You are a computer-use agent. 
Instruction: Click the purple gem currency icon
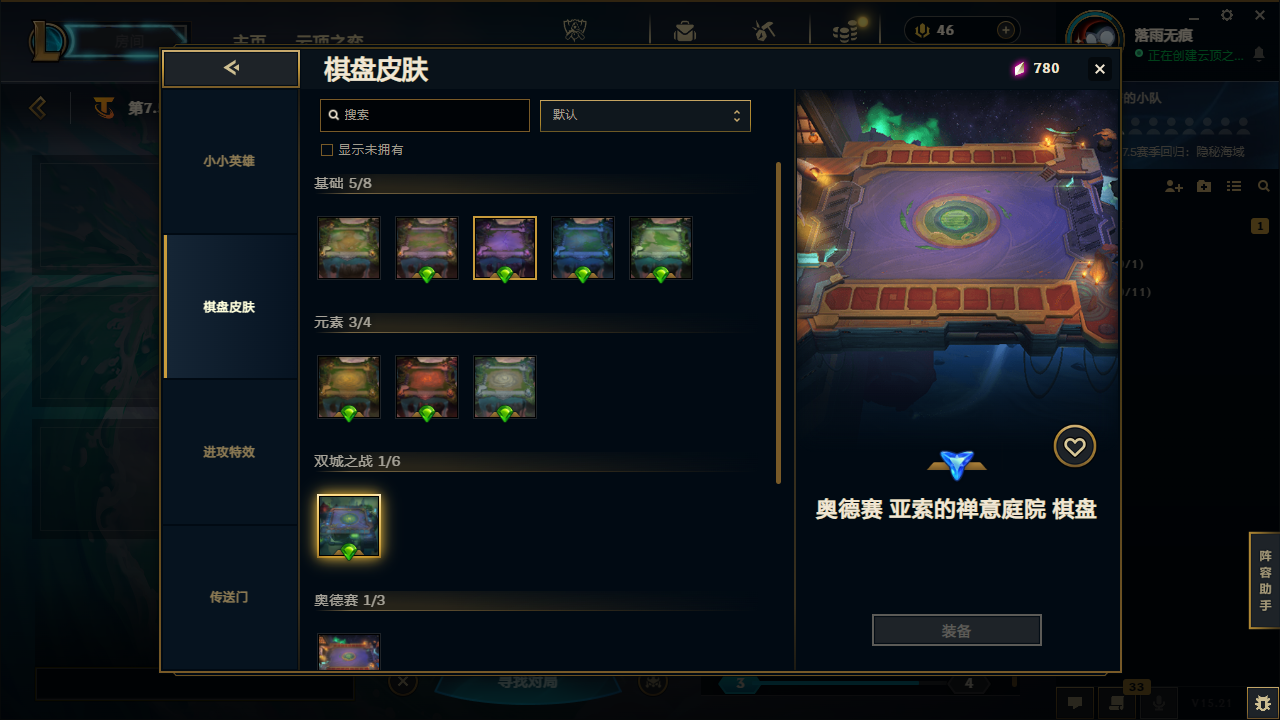click(x=1020, y=69)
